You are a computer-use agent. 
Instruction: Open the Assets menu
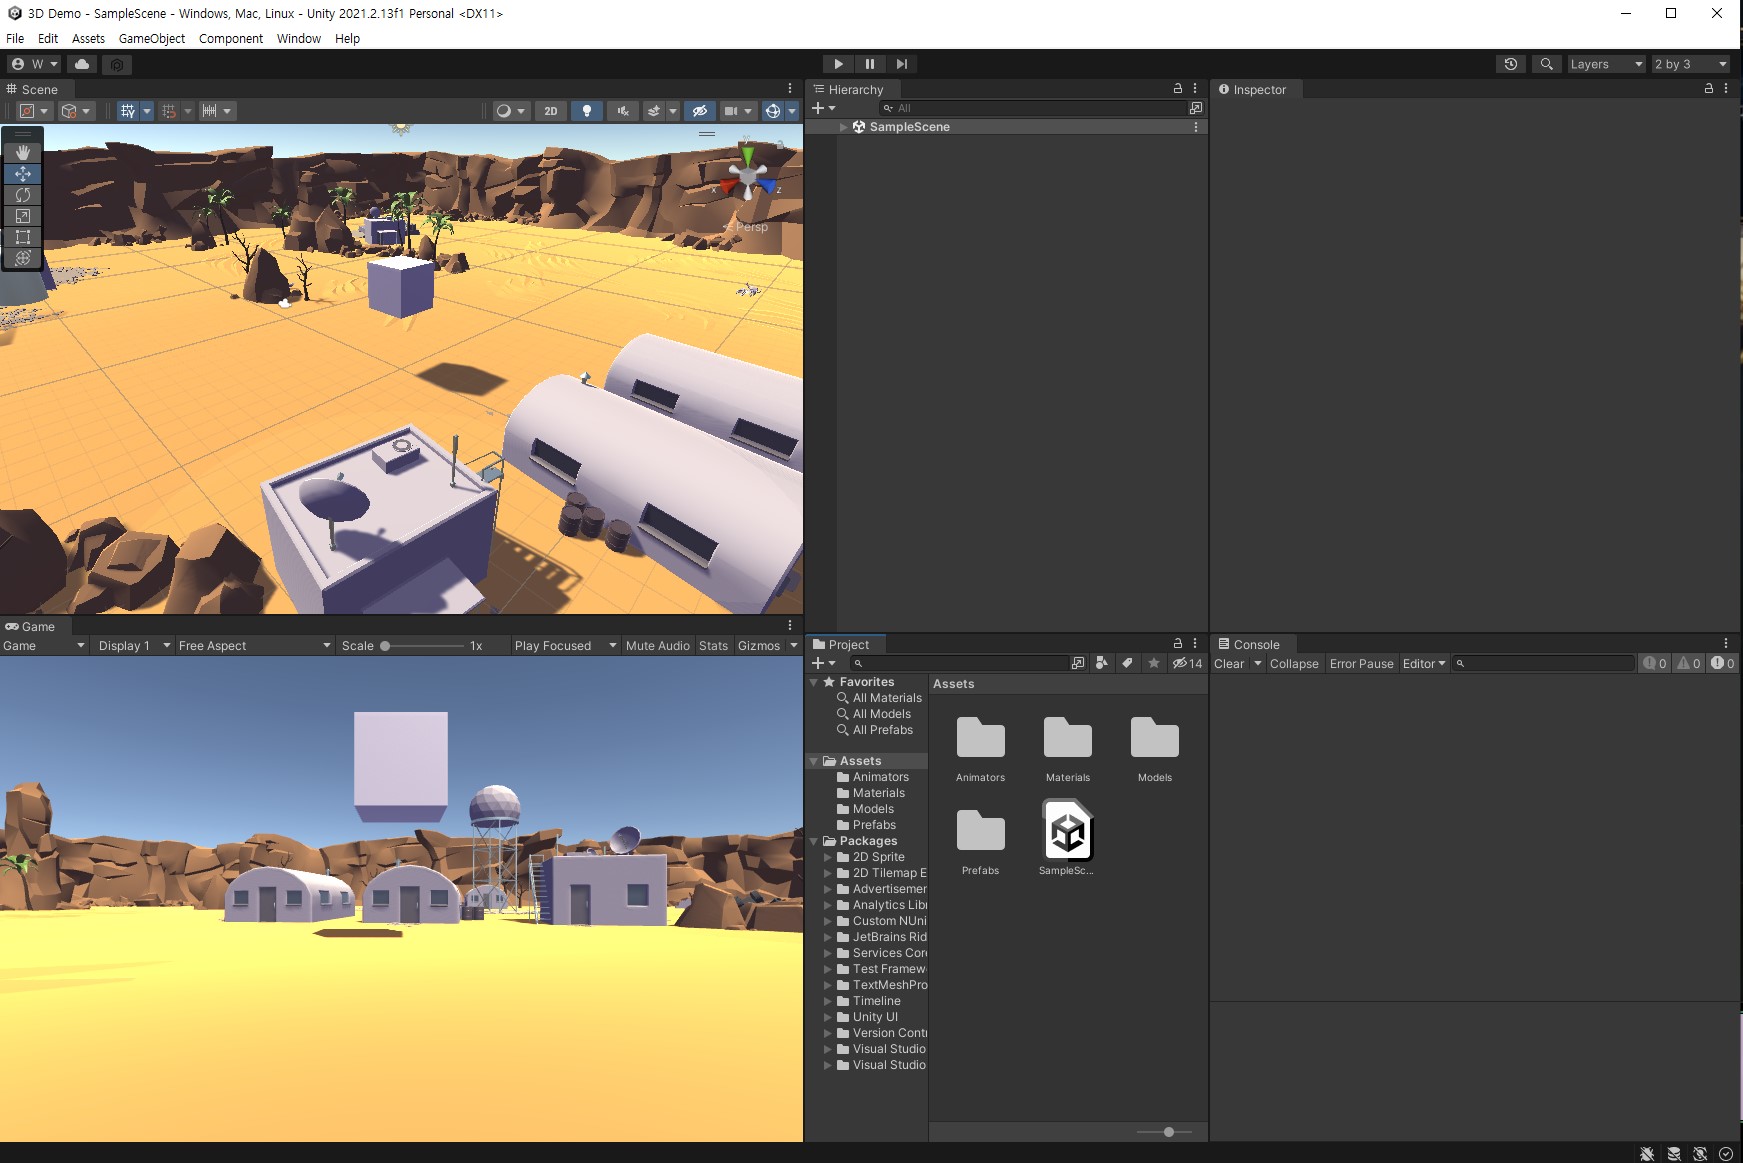(88, 38)
